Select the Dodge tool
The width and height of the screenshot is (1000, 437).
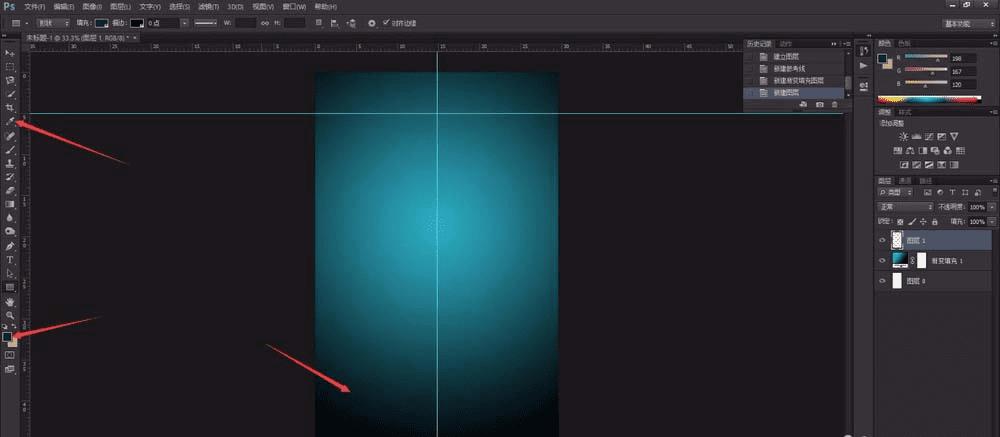10,232
